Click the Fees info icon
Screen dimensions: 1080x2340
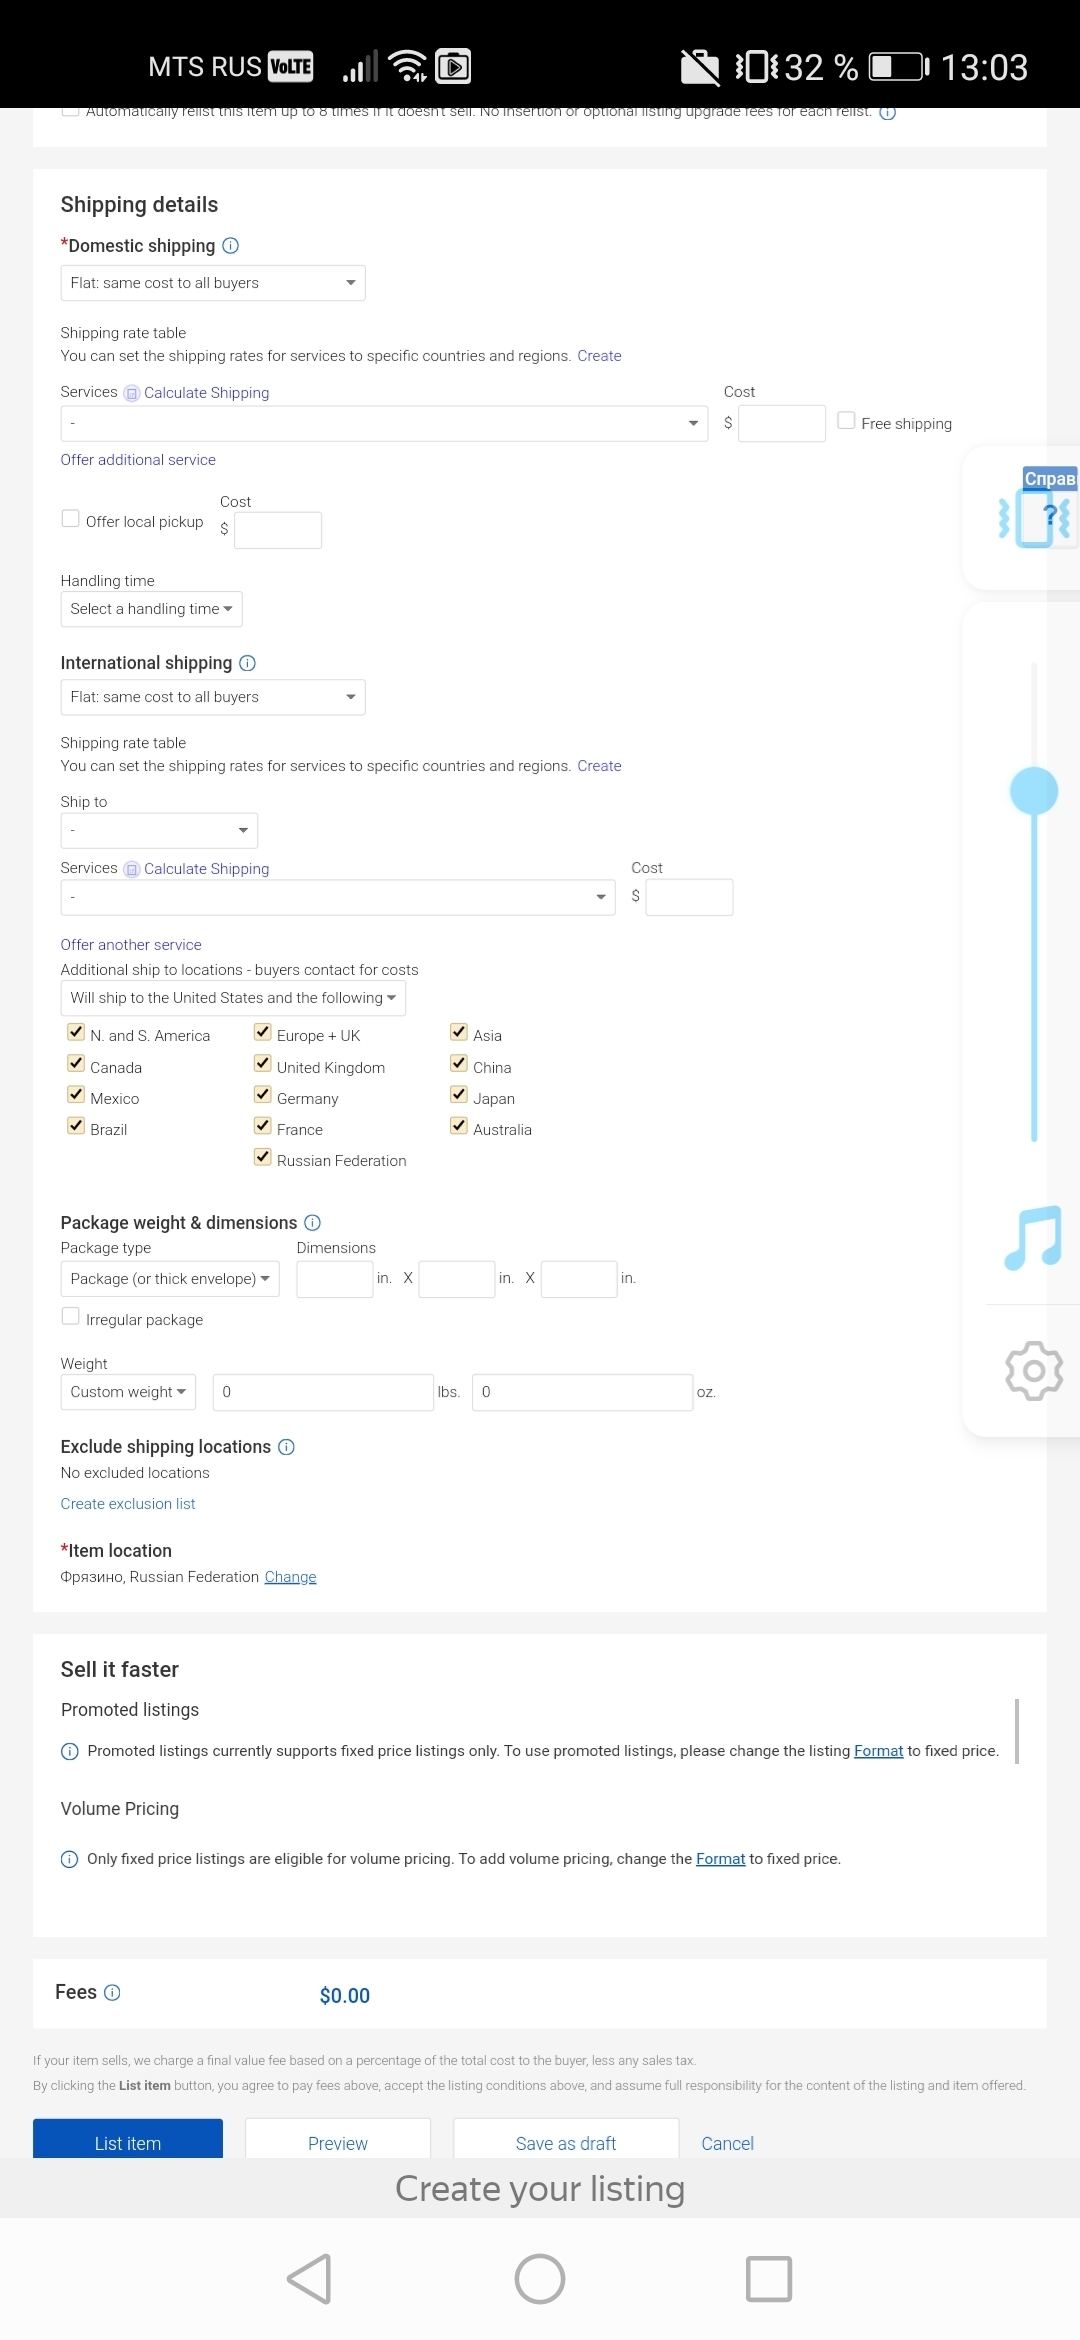pos(113,1992)
